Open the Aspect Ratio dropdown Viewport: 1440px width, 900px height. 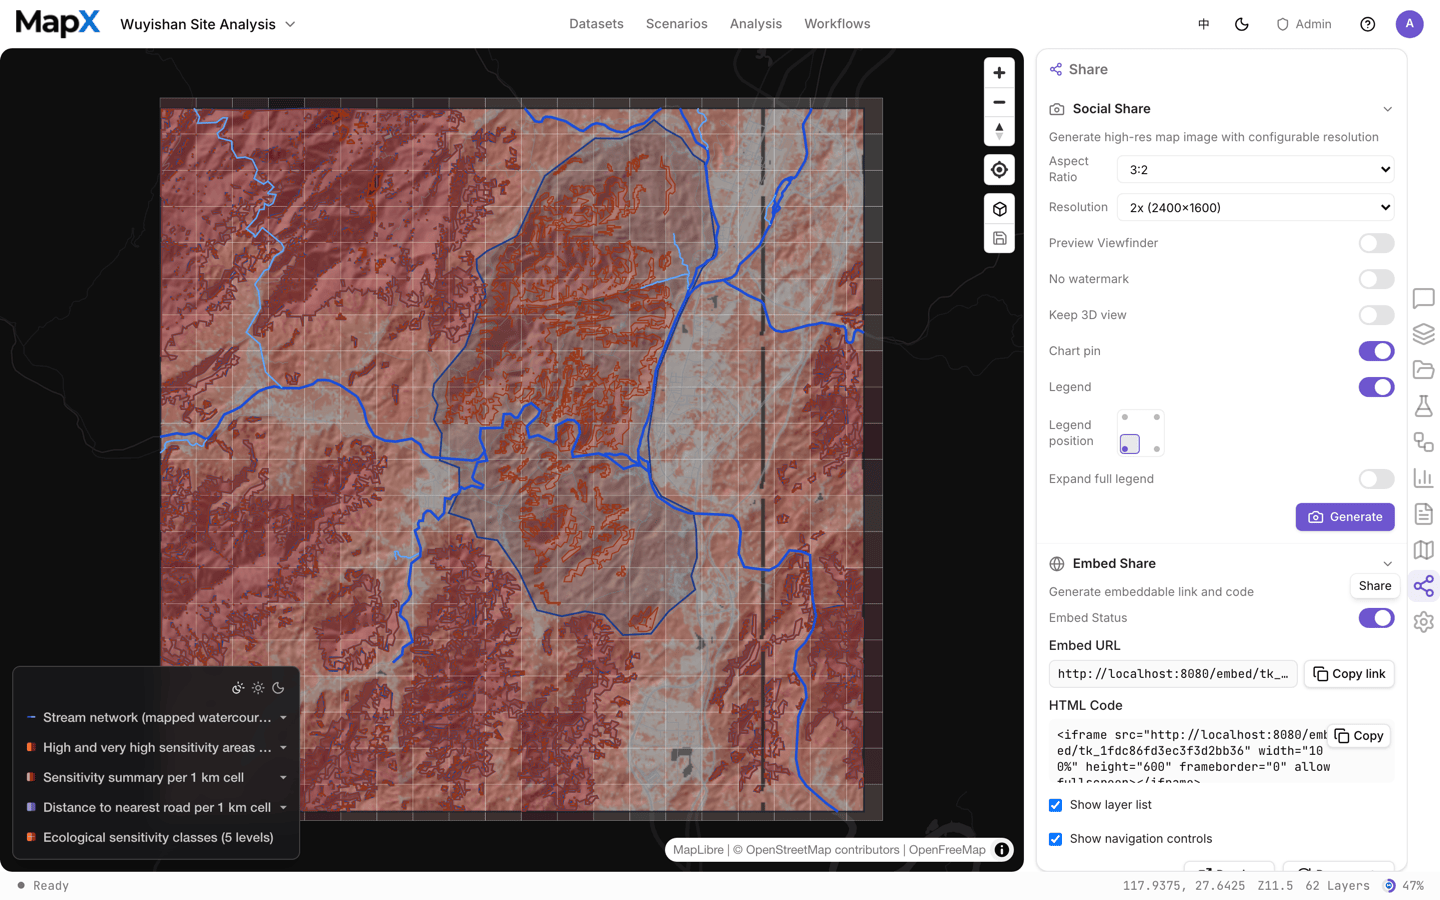(x=1256, y=169)
